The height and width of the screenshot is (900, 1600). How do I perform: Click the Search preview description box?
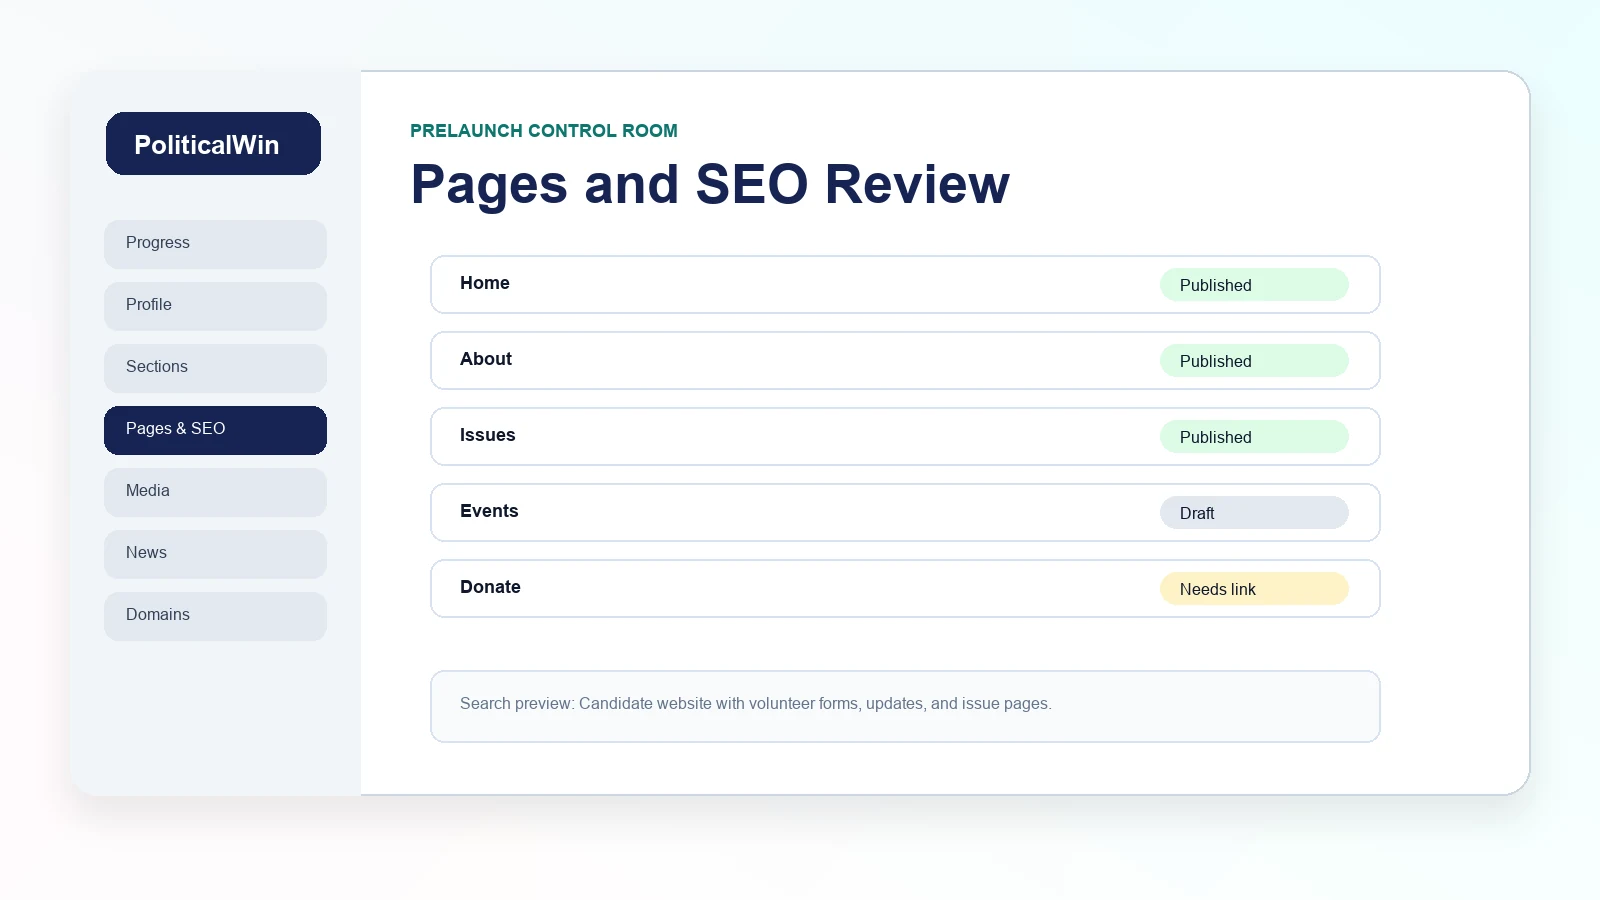(x=905, y=706)
